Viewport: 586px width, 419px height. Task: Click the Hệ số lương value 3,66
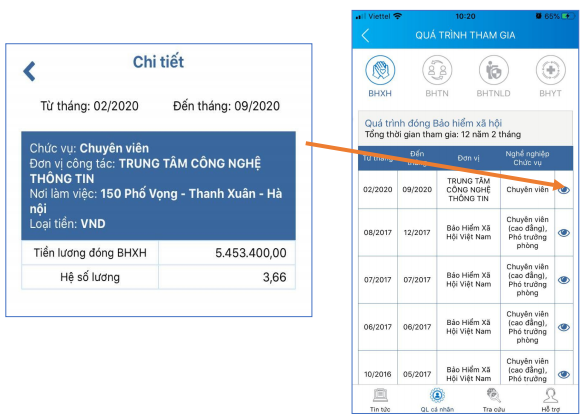coord(275,277)
